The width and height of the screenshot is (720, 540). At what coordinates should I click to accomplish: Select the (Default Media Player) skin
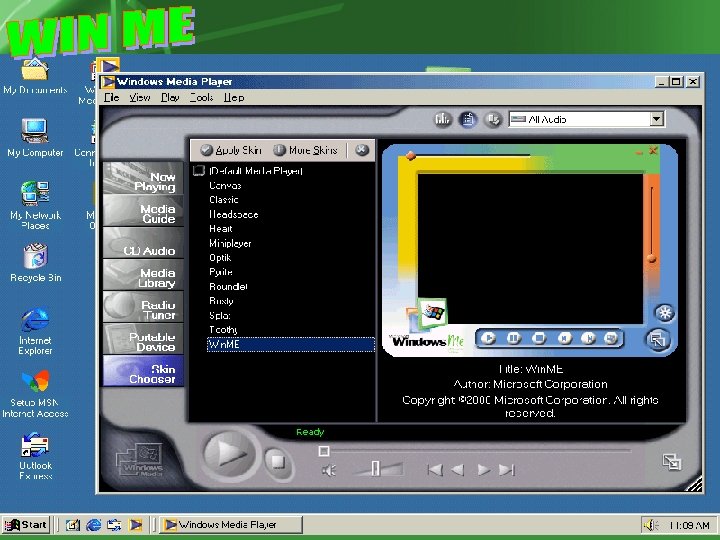(x=255, y=171)
